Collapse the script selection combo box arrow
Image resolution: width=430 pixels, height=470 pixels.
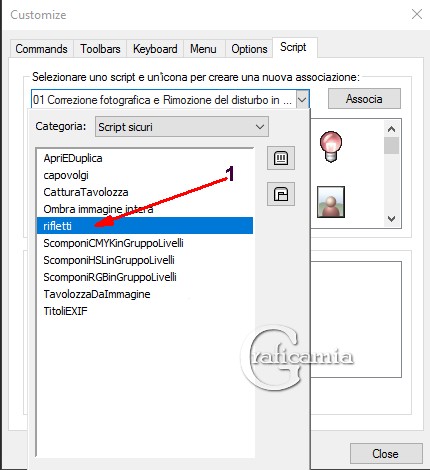pyautogui.click(x=302, y=99)
